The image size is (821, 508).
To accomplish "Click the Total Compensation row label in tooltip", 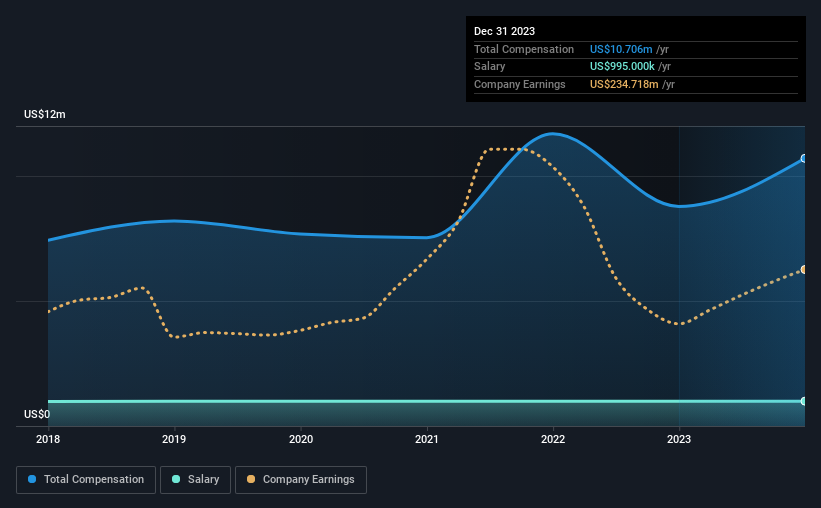I will click(x=524, y=49).
